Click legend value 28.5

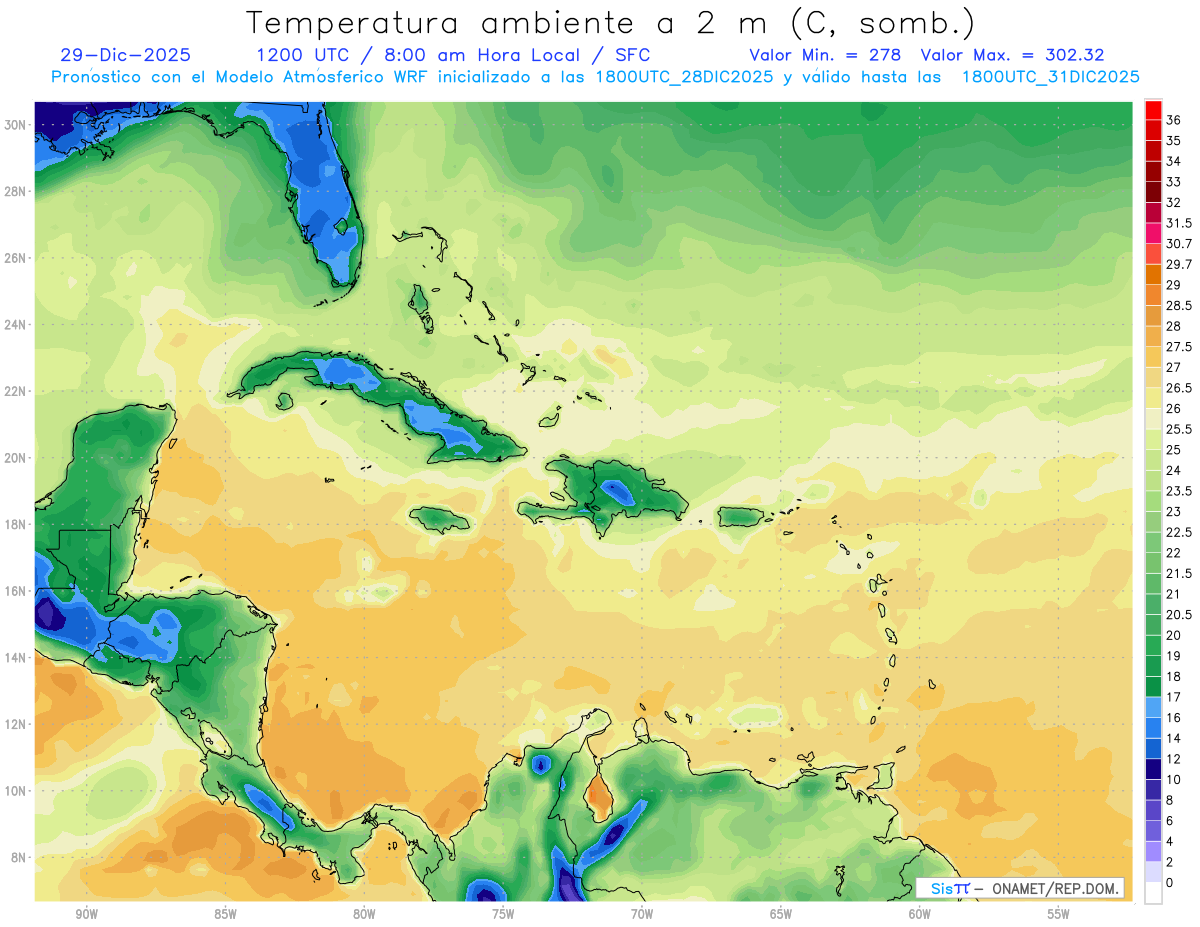[1179, 306]
